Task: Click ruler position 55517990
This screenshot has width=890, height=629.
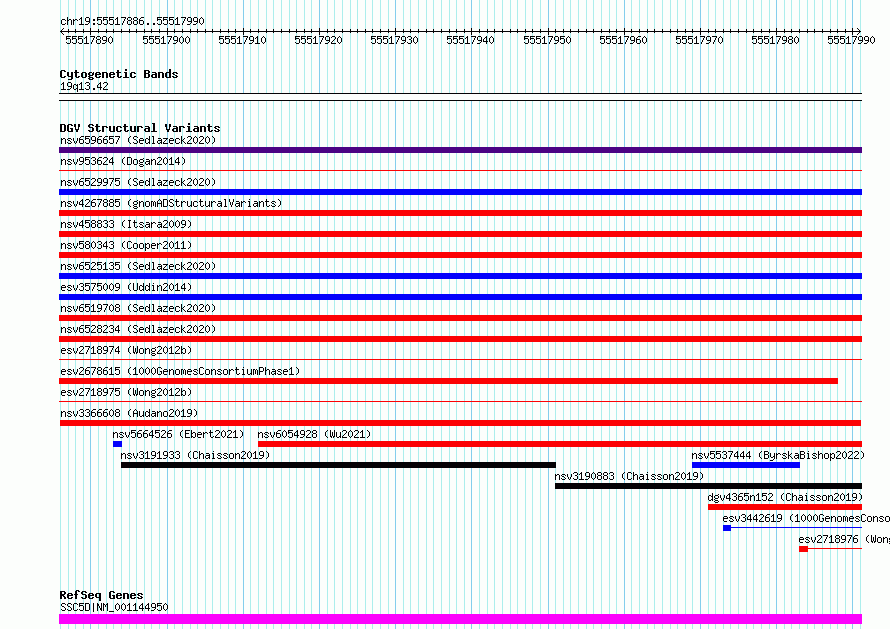Action: click(x=851, y=40)
